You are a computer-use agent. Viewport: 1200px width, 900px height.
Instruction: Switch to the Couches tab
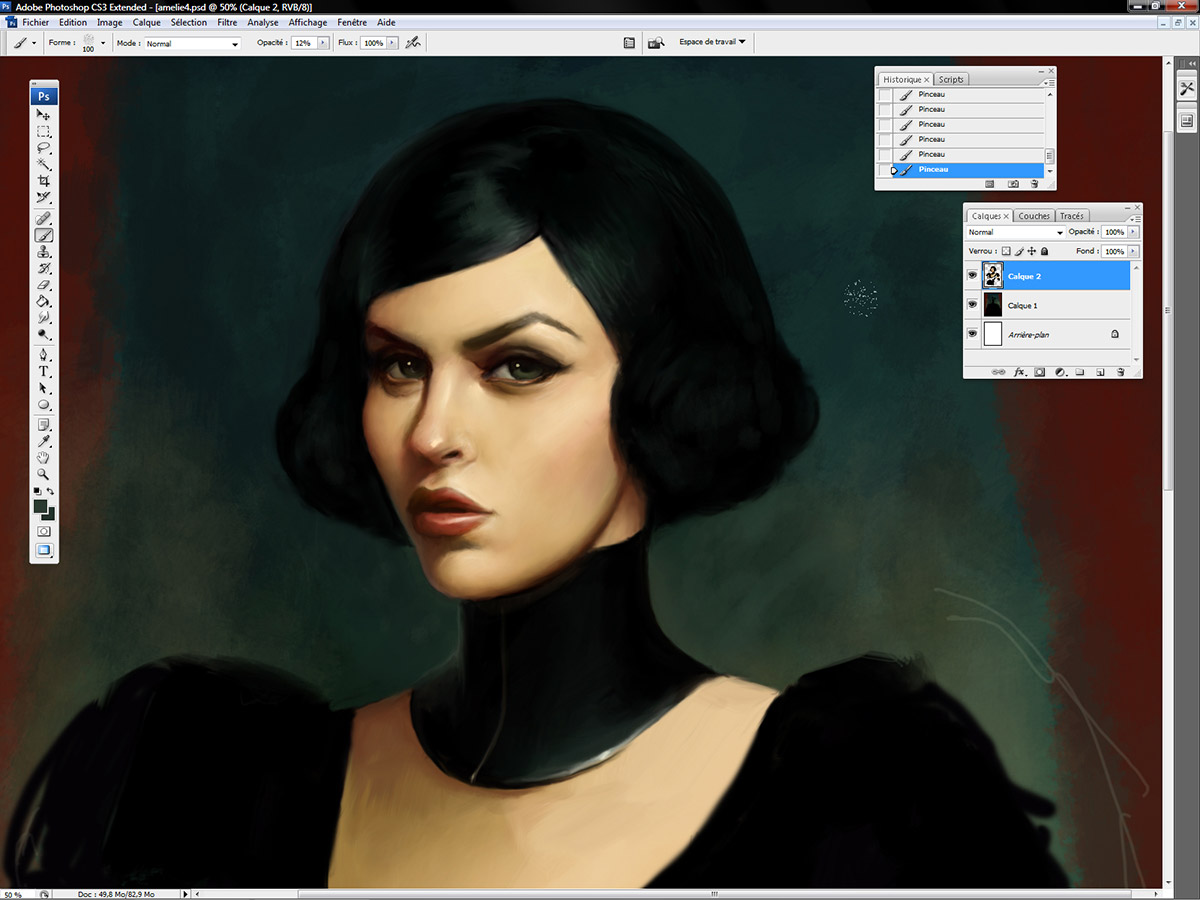(1034, 216)
